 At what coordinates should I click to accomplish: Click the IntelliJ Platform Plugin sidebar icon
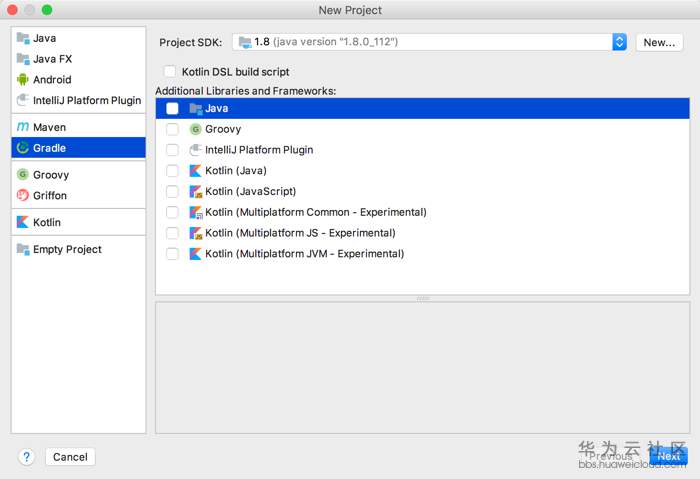tap(23, 101)
